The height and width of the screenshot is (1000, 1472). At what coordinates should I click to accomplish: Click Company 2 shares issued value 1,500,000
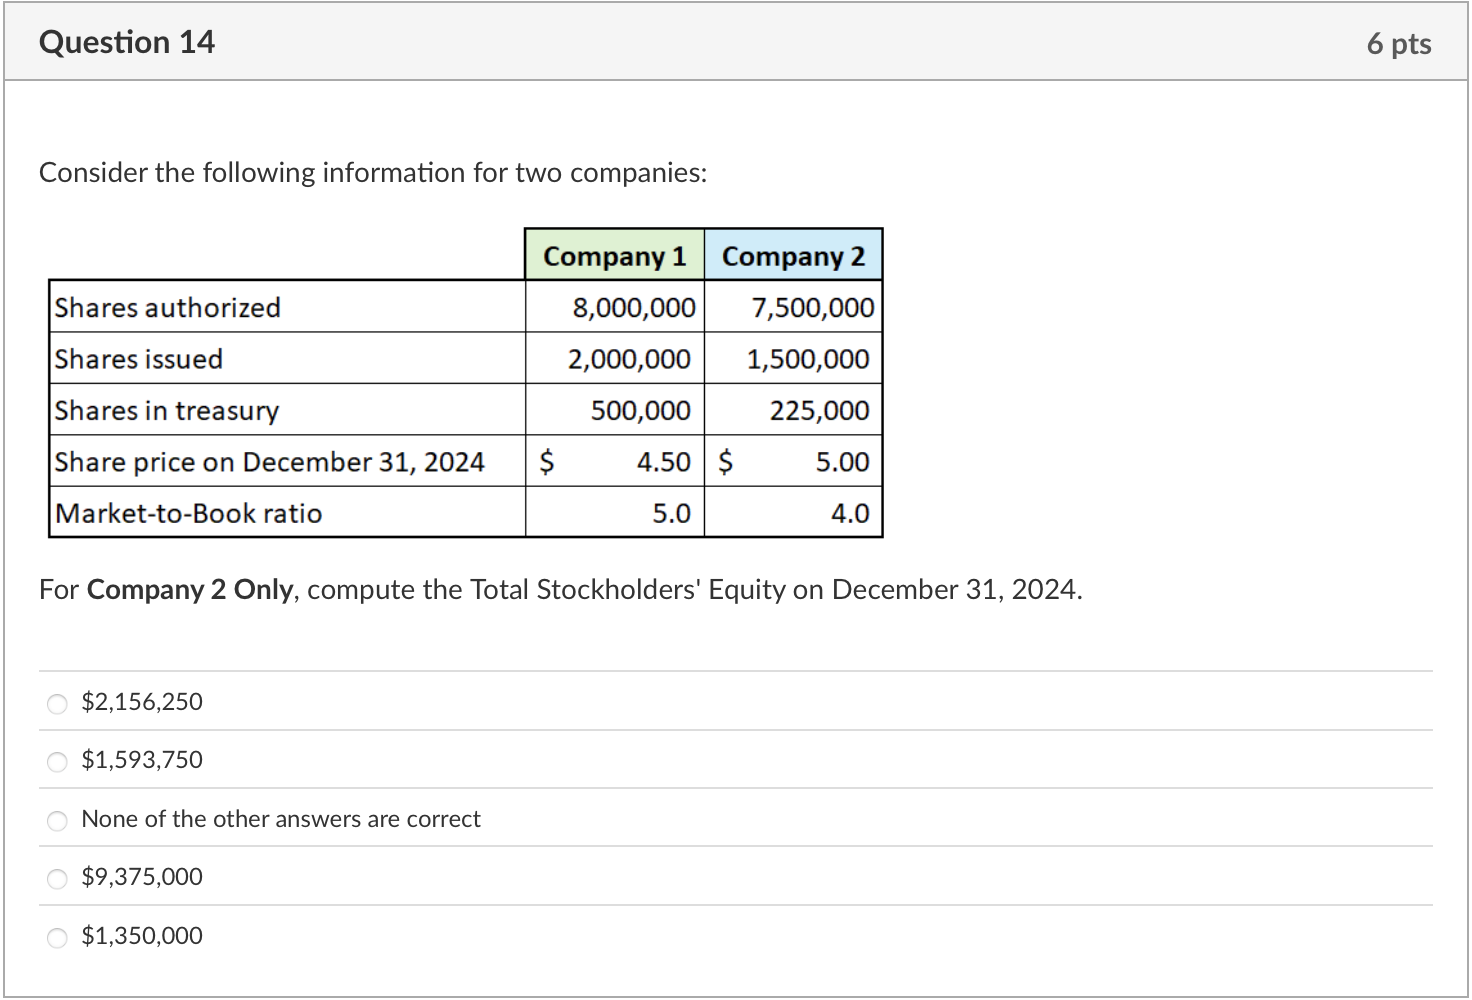pos(808,359)
